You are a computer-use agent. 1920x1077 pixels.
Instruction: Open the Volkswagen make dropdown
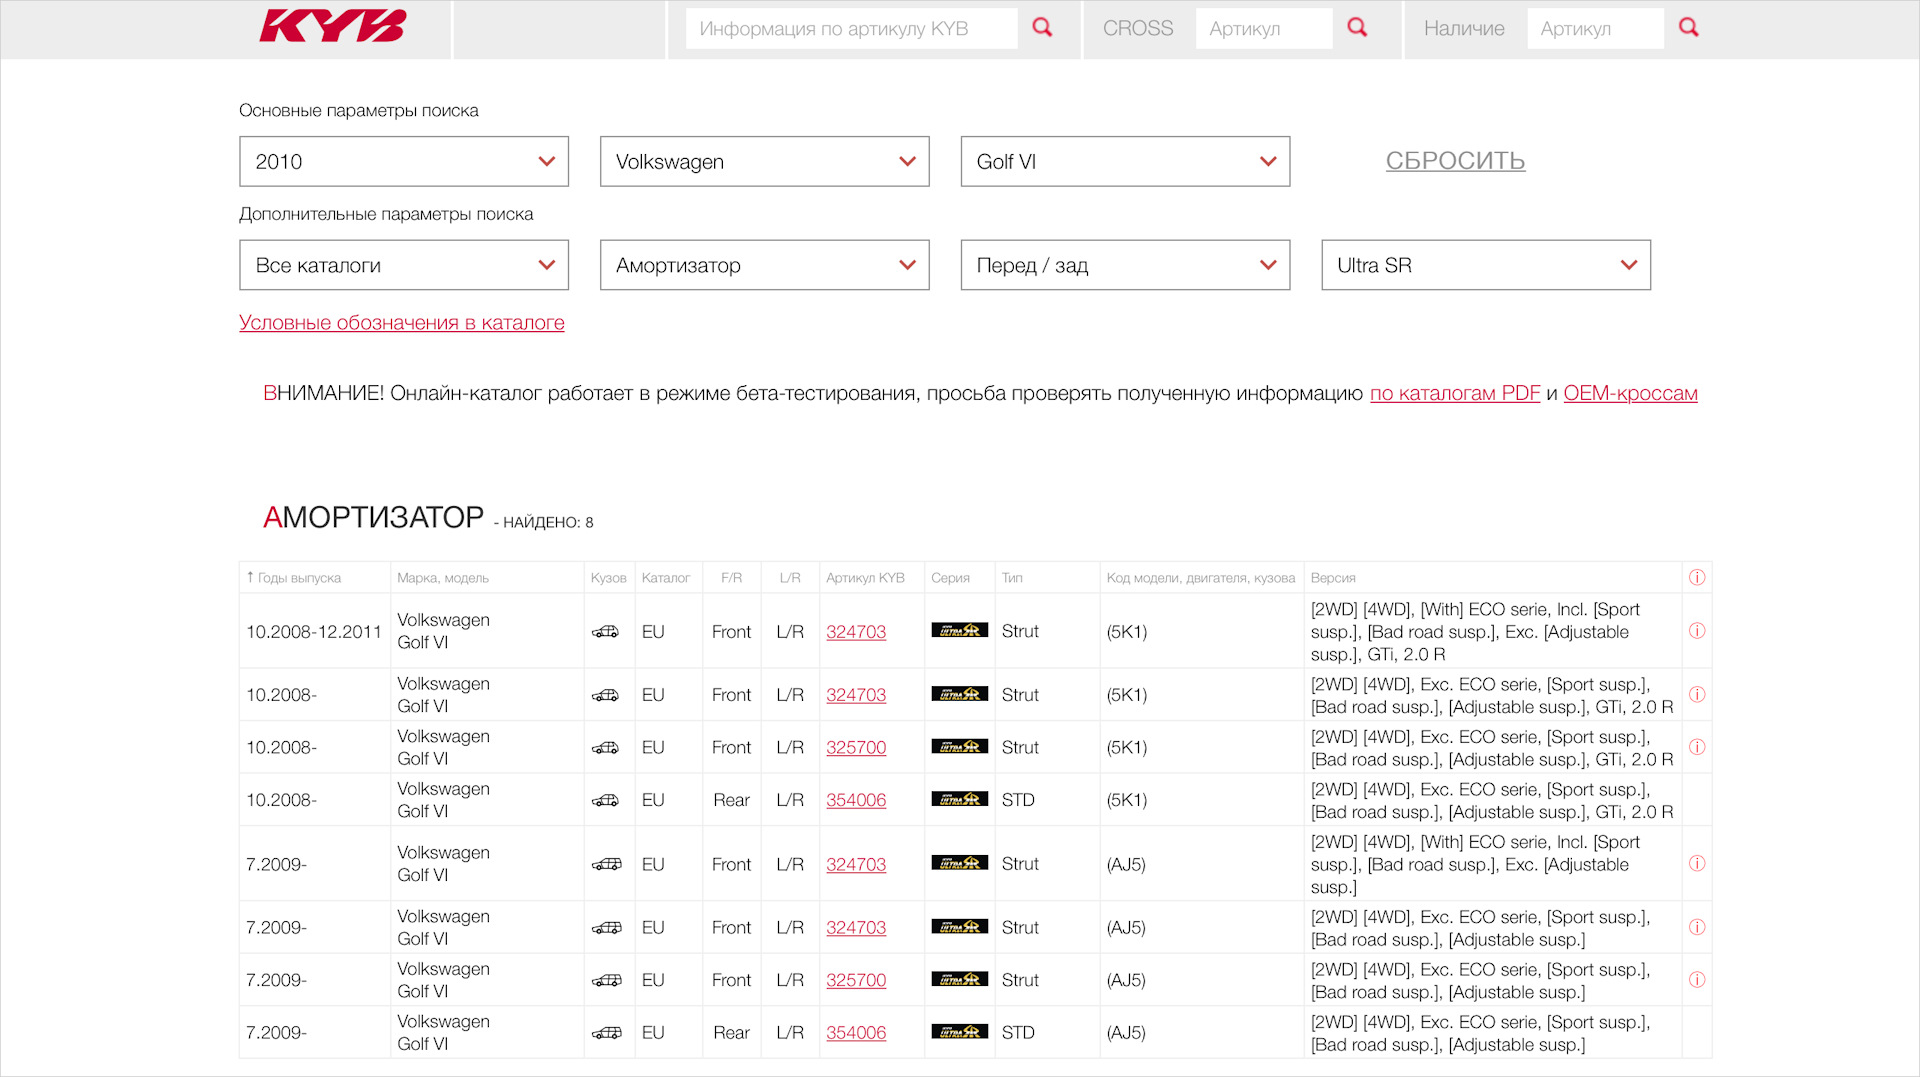(x=765, y=162)
